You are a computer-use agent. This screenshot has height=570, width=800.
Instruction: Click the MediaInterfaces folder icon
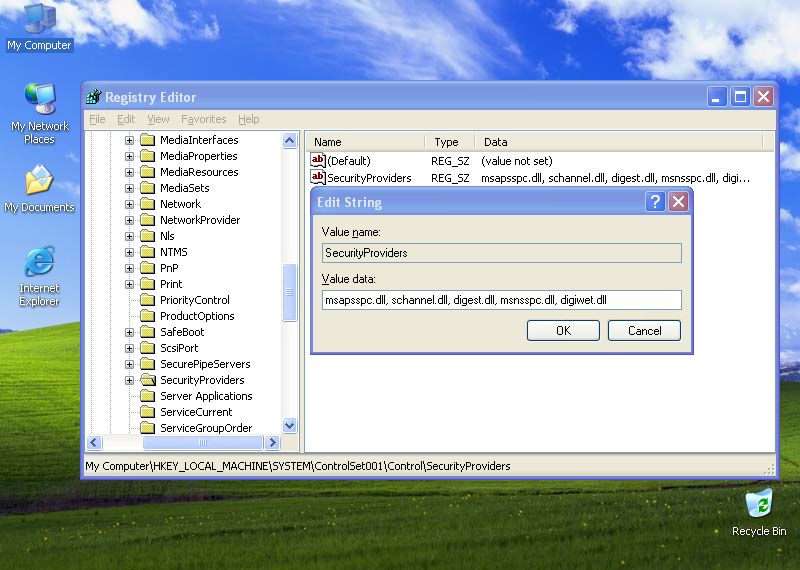(148, 140)
